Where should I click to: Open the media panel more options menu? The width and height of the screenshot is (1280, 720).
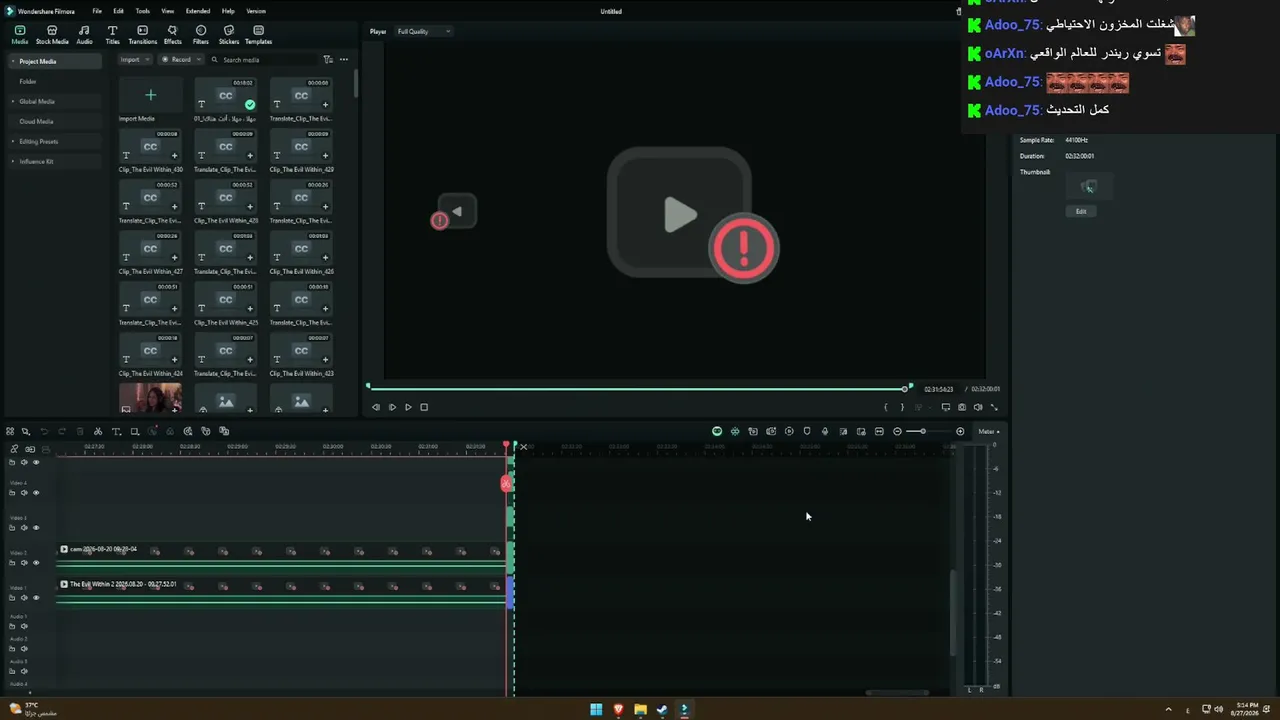344,60
